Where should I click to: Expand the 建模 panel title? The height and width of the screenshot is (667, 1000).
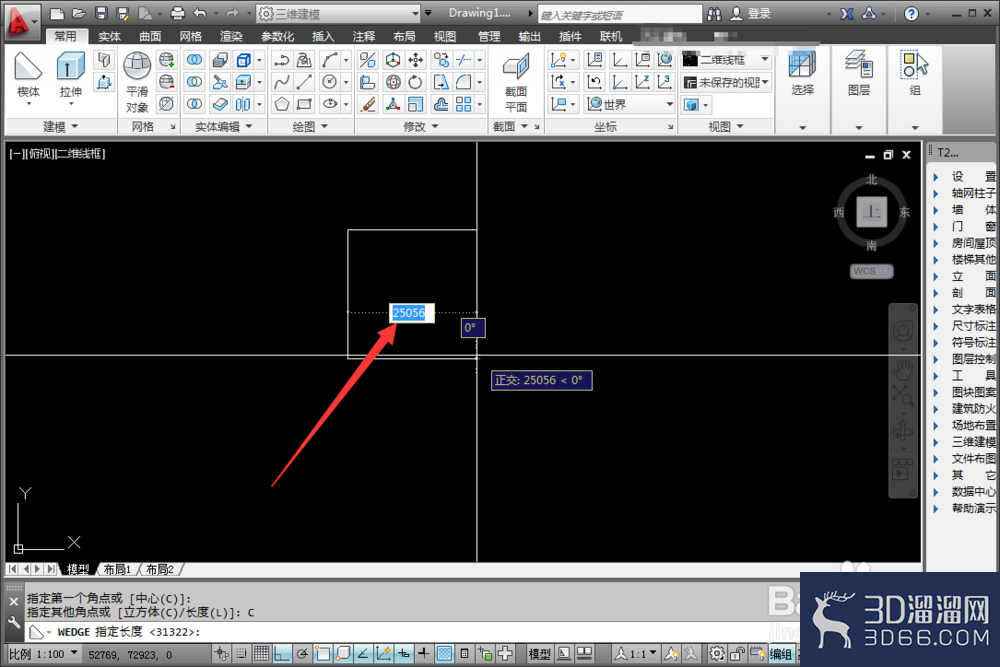coord(61,127)
